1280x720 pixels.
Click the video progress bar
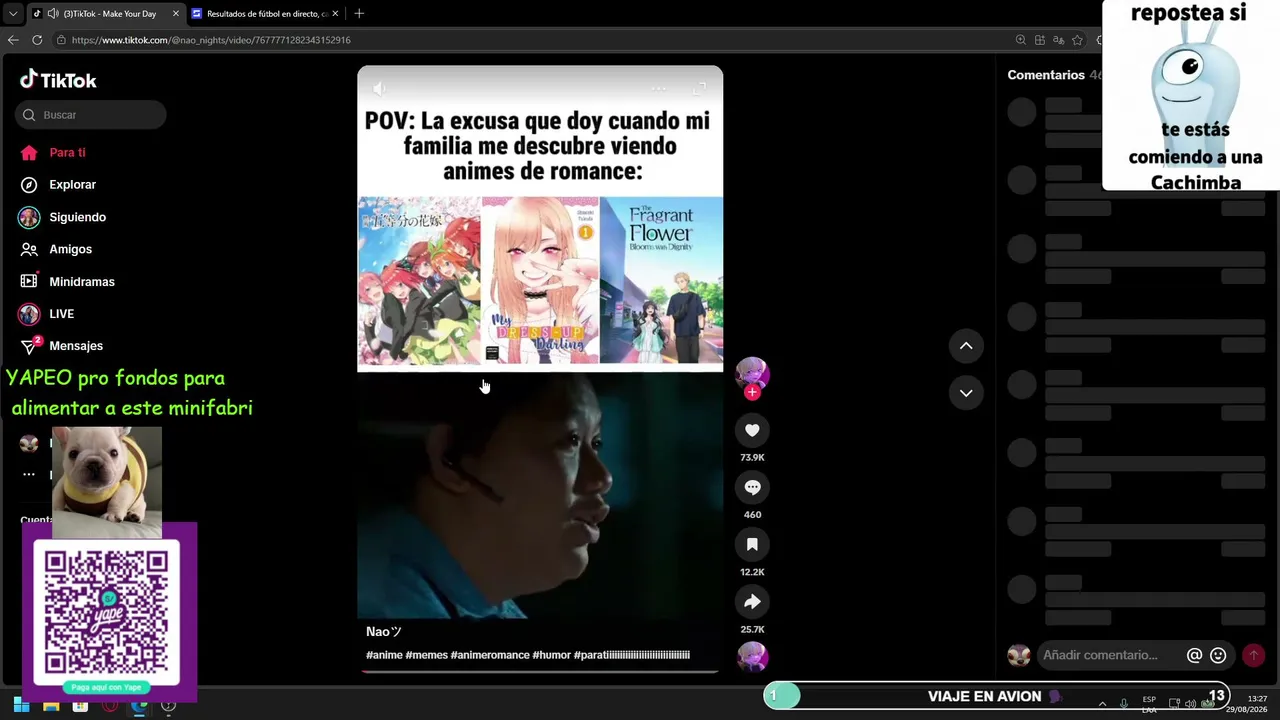[x=540, y=671]
